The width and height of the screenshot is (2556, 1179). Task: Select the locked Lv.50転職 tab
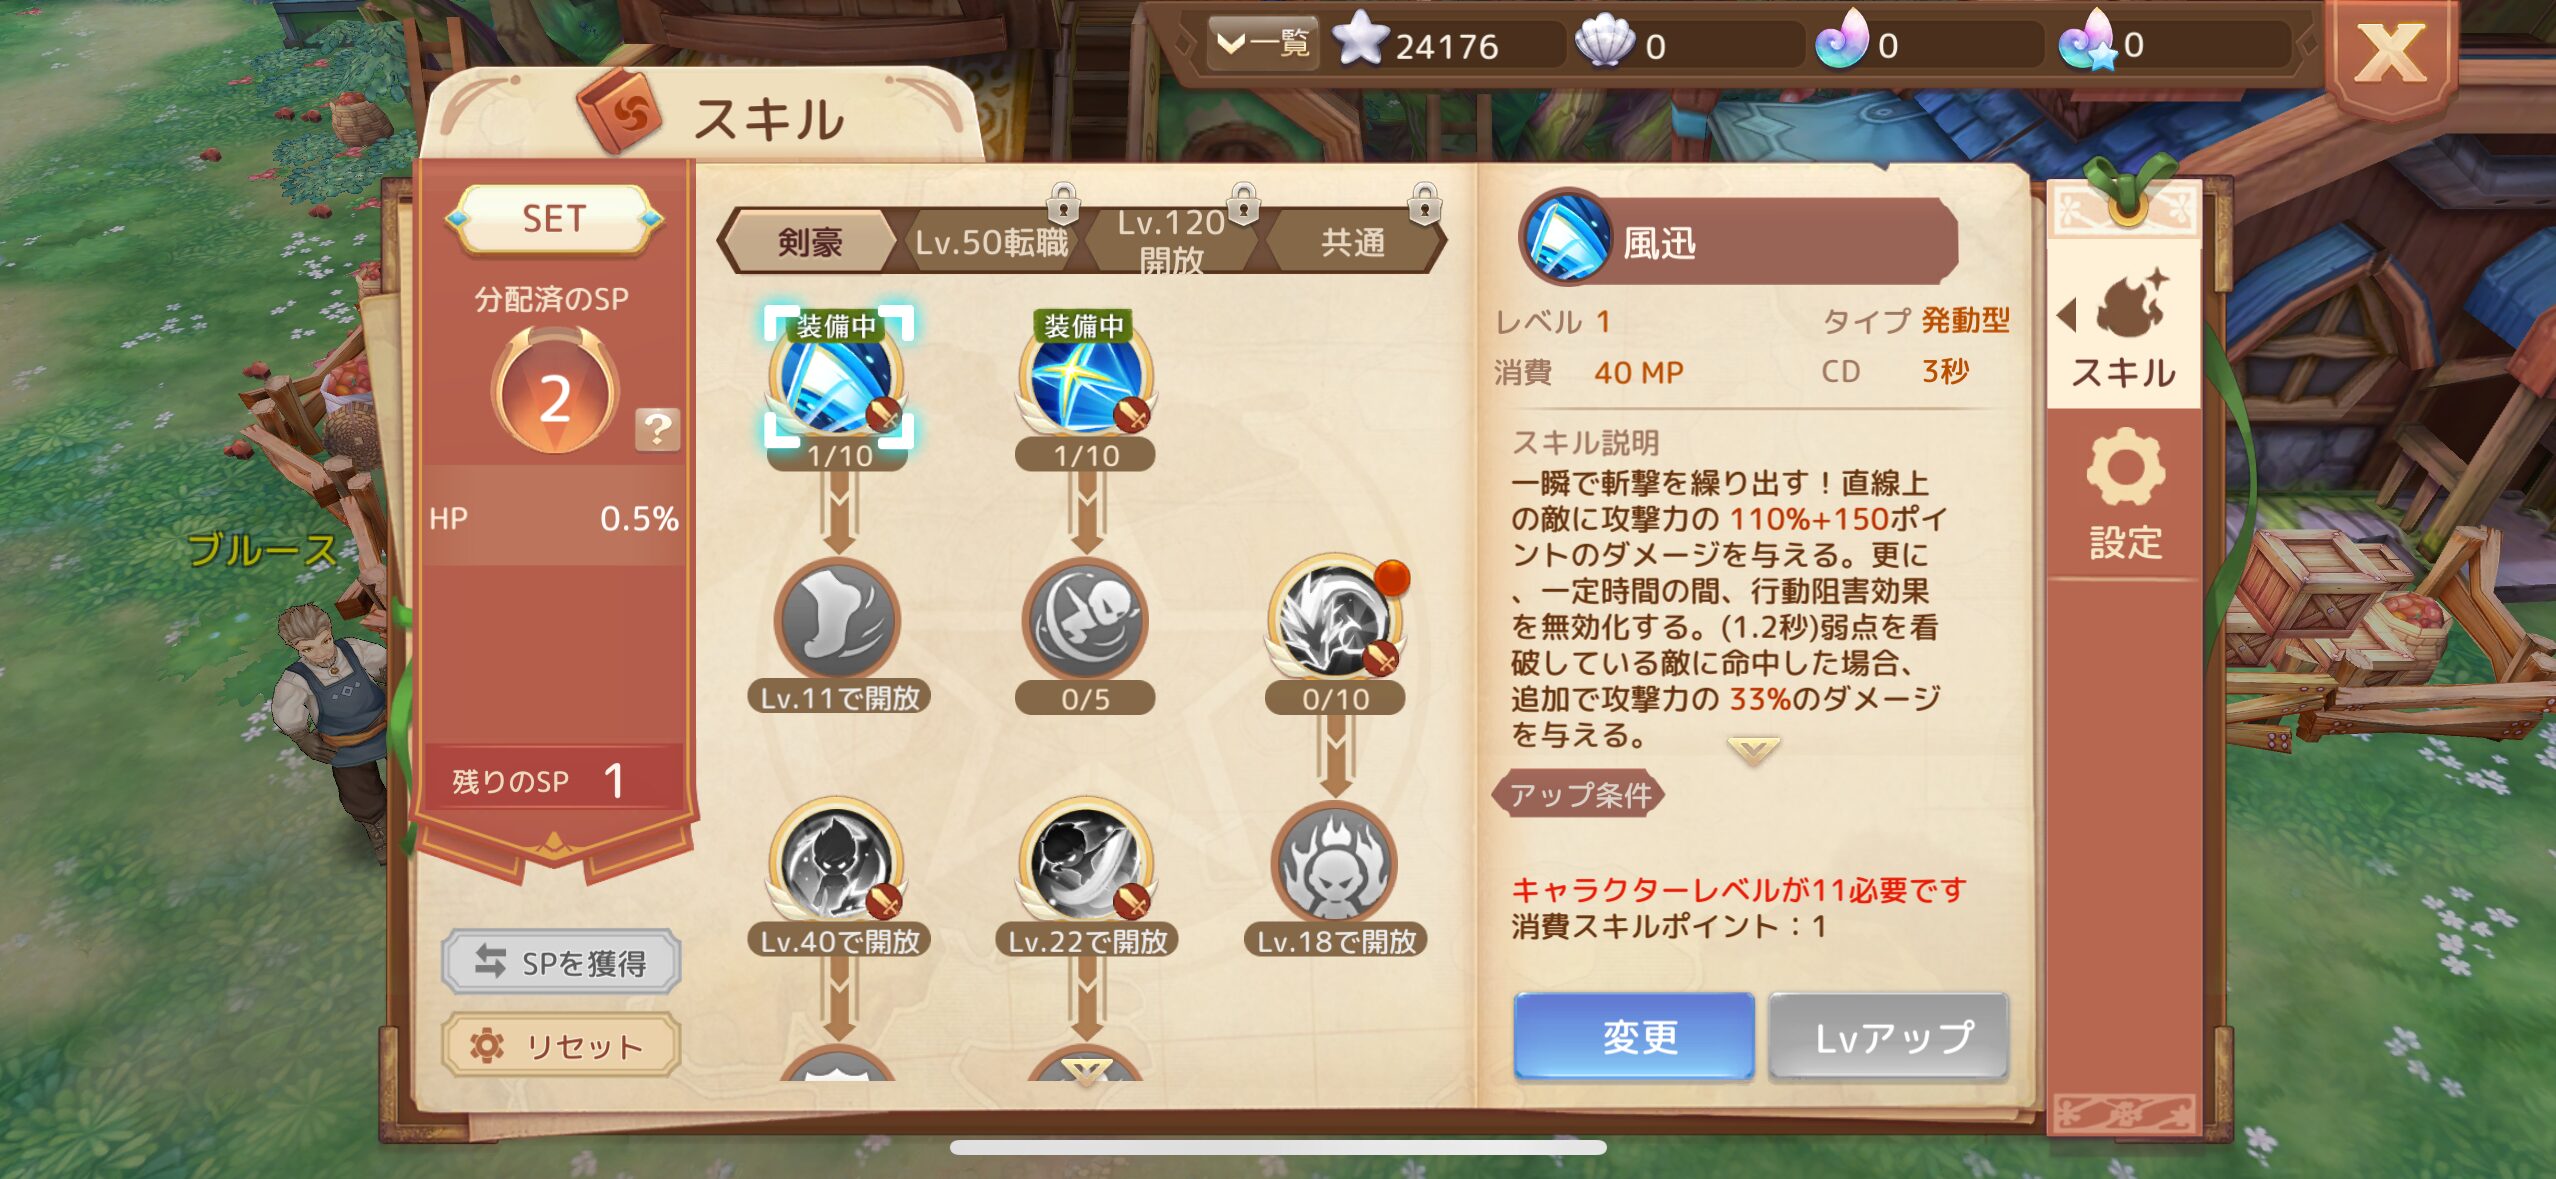click(x=992, y=242)
